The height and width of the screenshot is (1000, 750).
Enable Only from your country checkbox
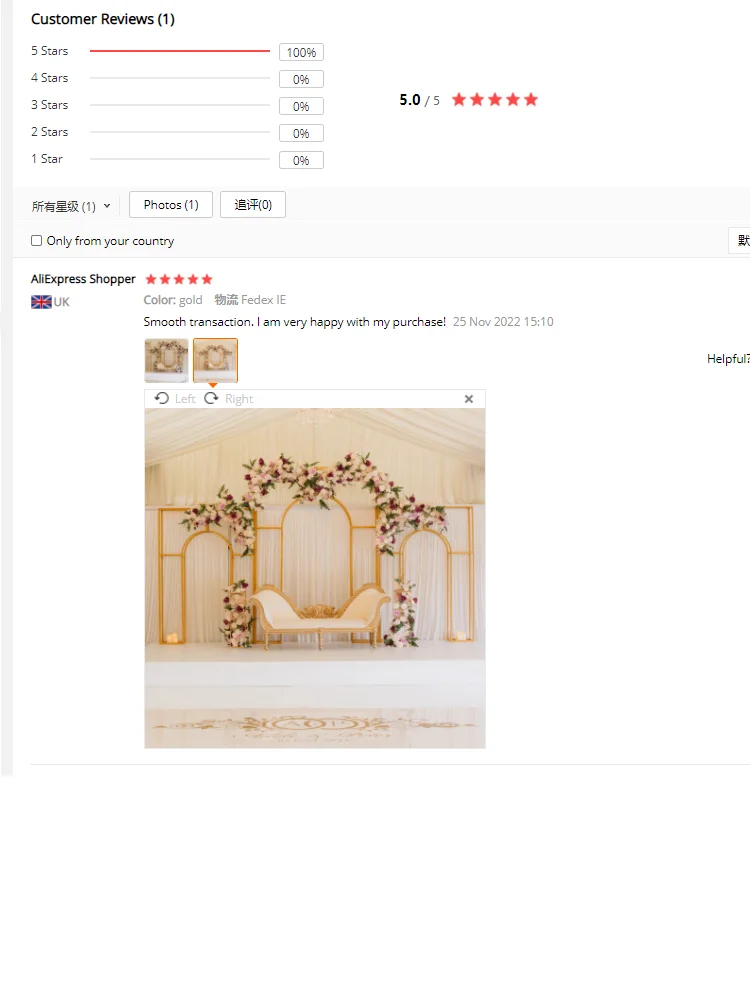(x=36, y=240)
